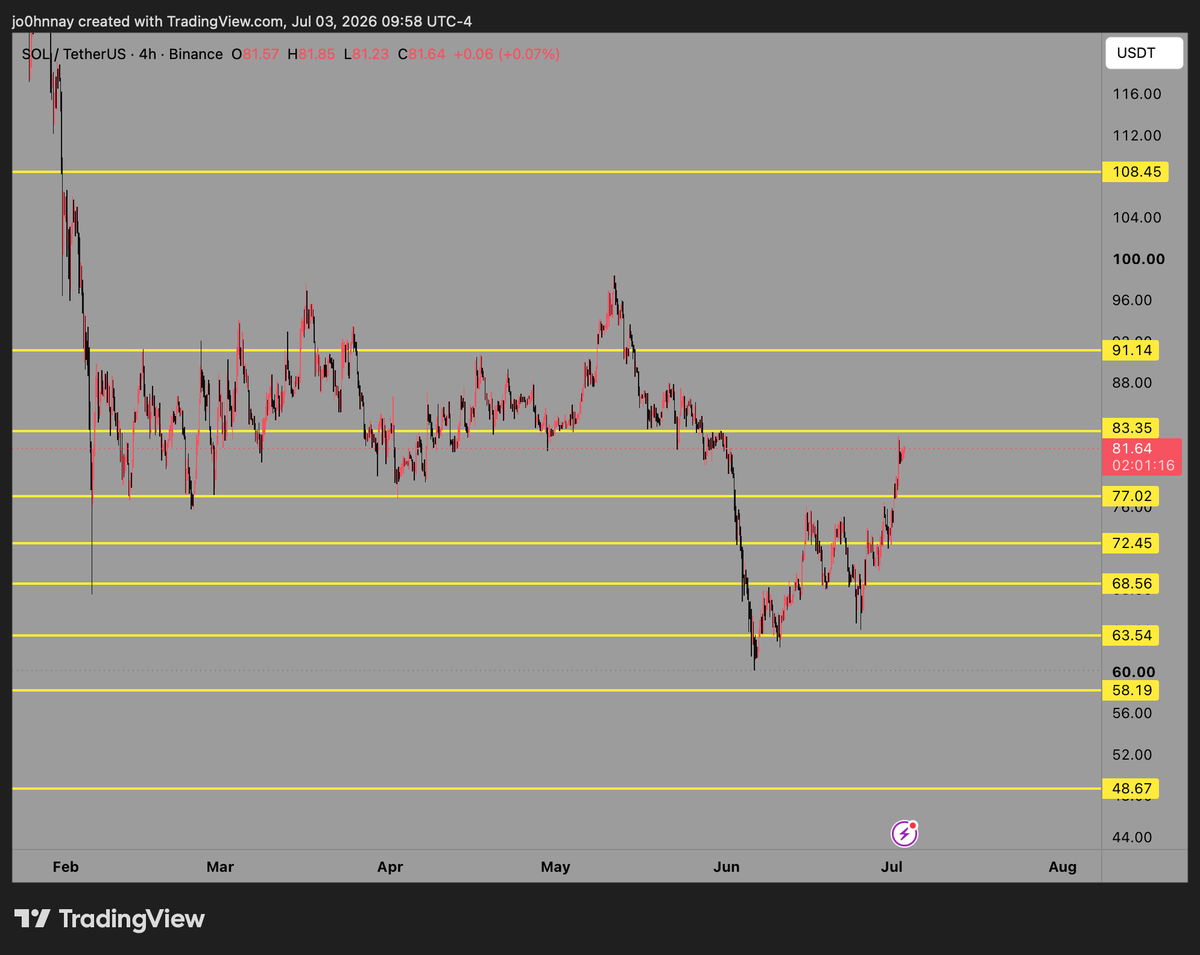Click the TradingView logo at bottom left
The width and height of the screenshot is (1200, 955).
pyautogui.click(x=109, y=919)
